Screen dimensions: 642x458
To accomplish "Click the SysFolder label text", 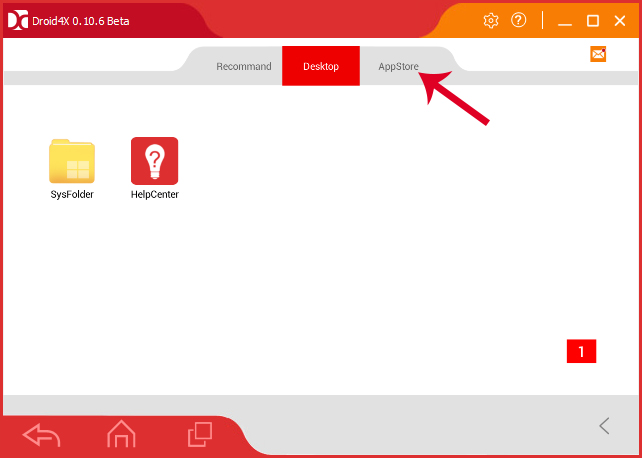I will (72, 194).
